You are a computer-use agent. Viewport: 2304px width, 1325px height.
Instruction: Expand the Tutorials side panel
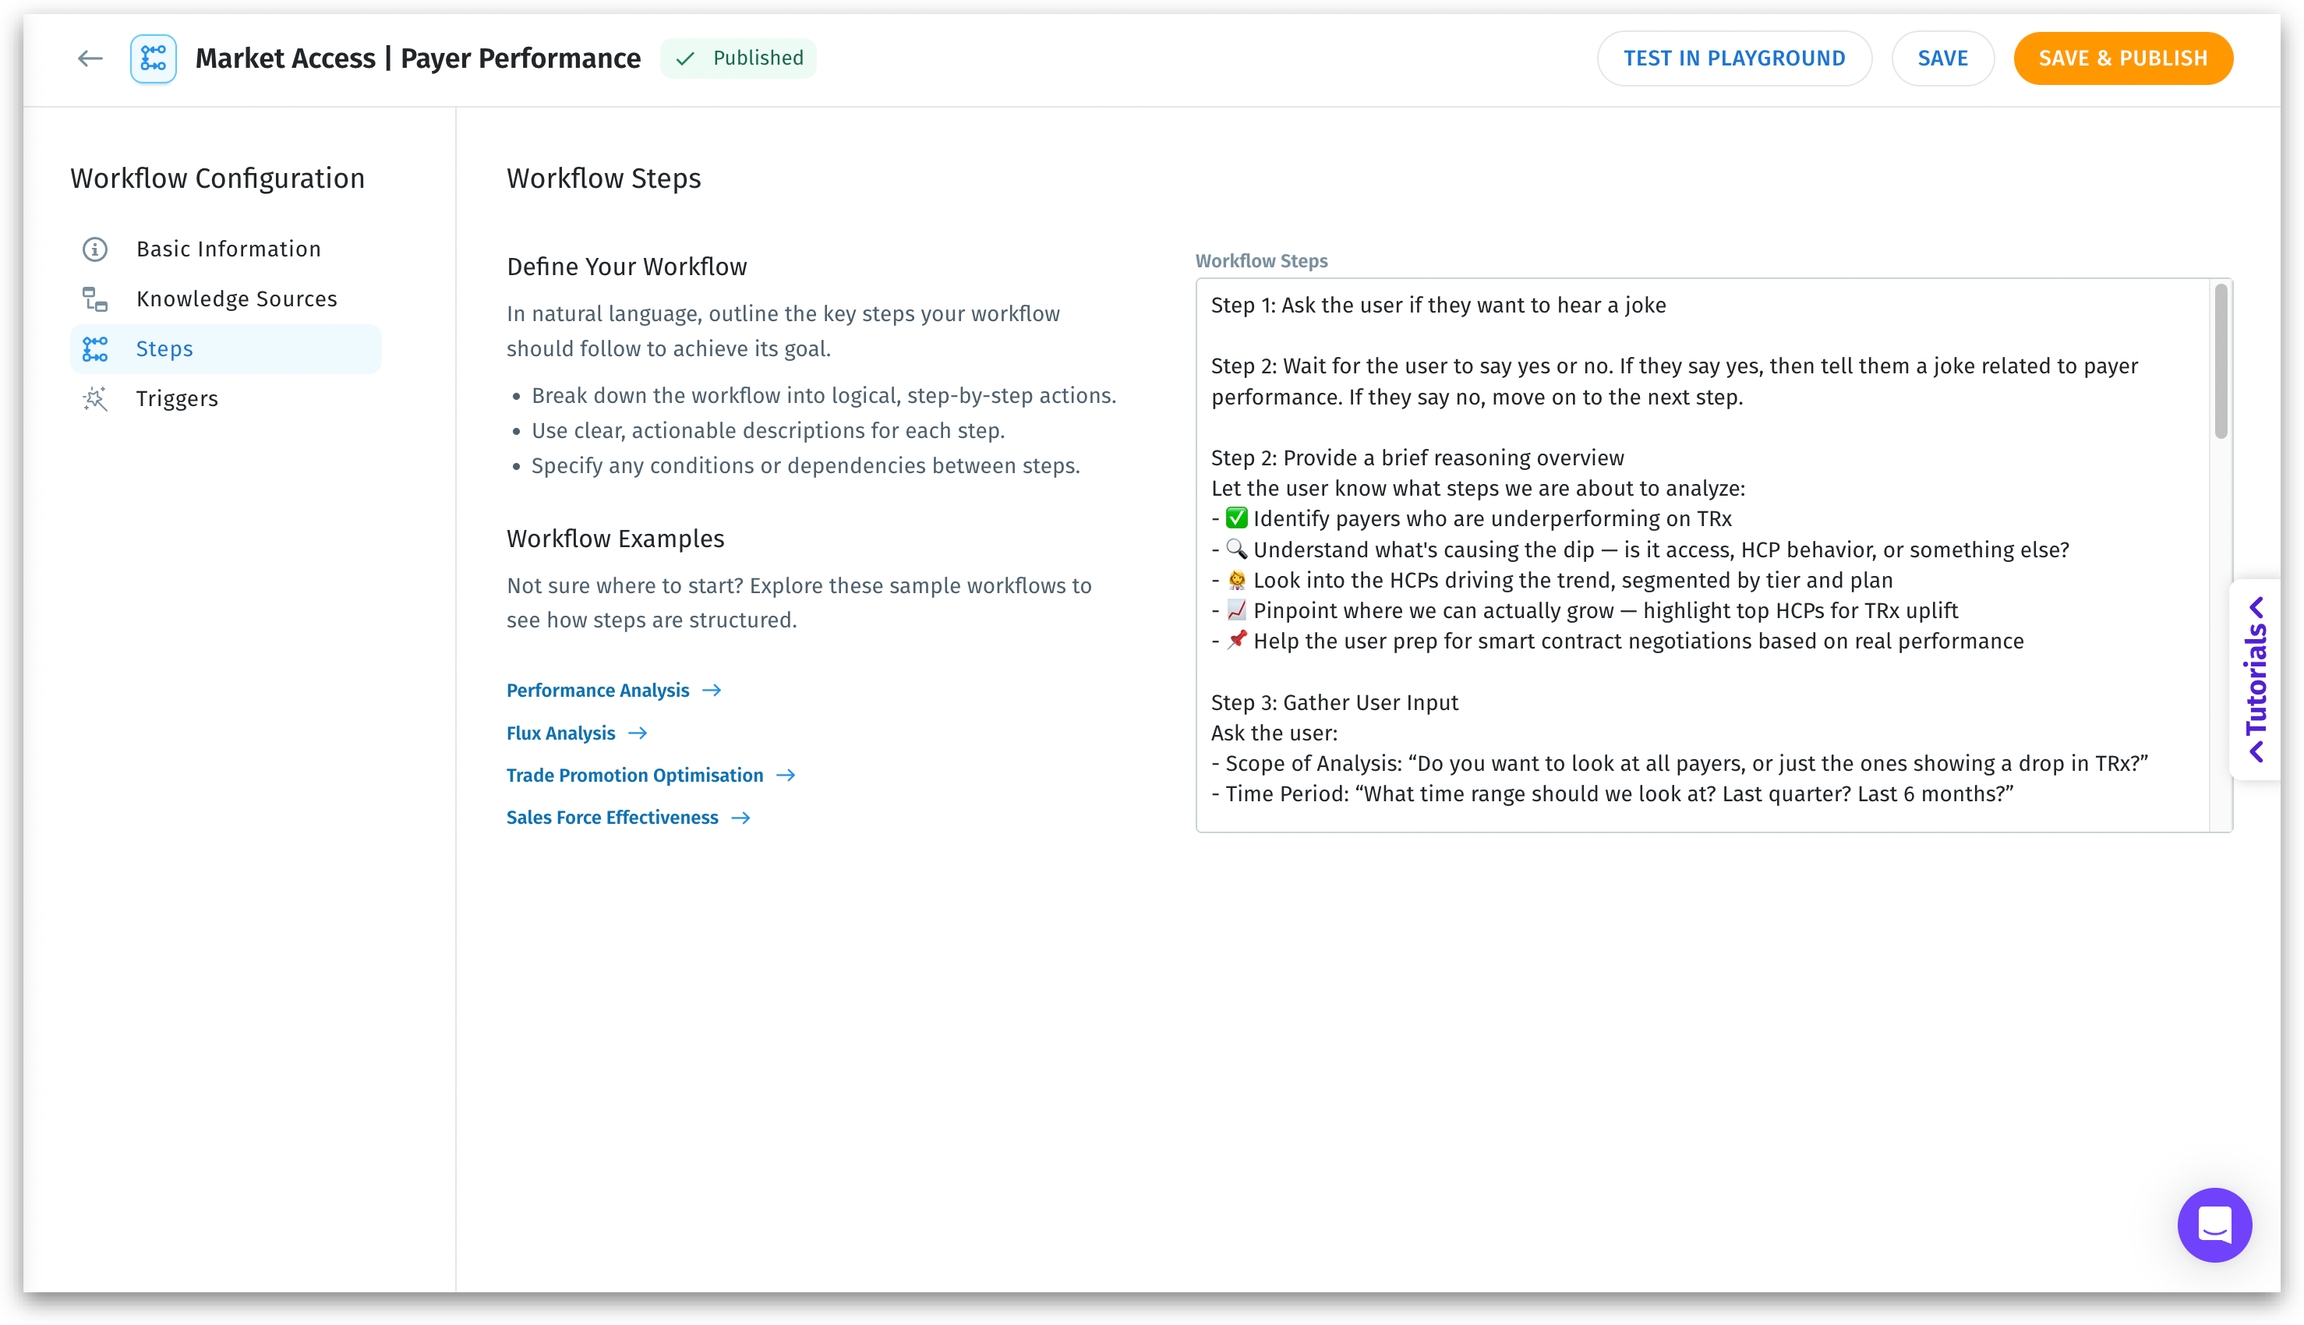pos(2255,679)
